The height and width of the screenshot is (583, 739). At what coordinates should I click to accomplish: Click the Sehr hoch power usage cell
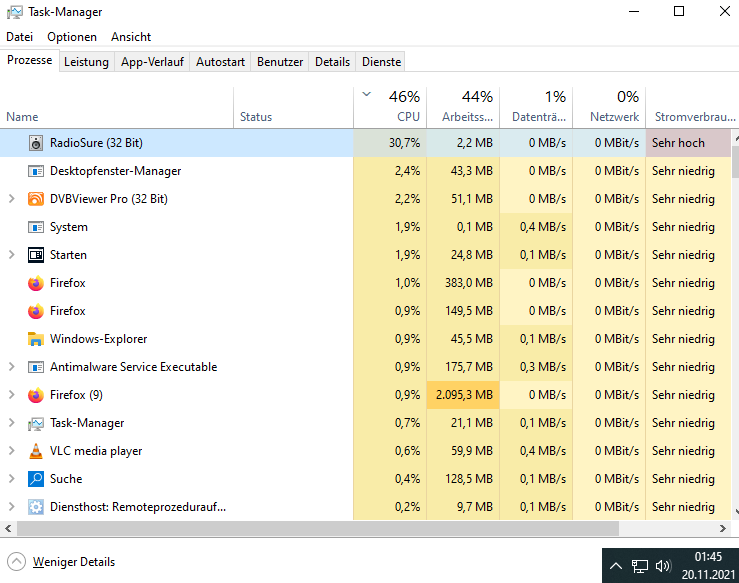688,143
